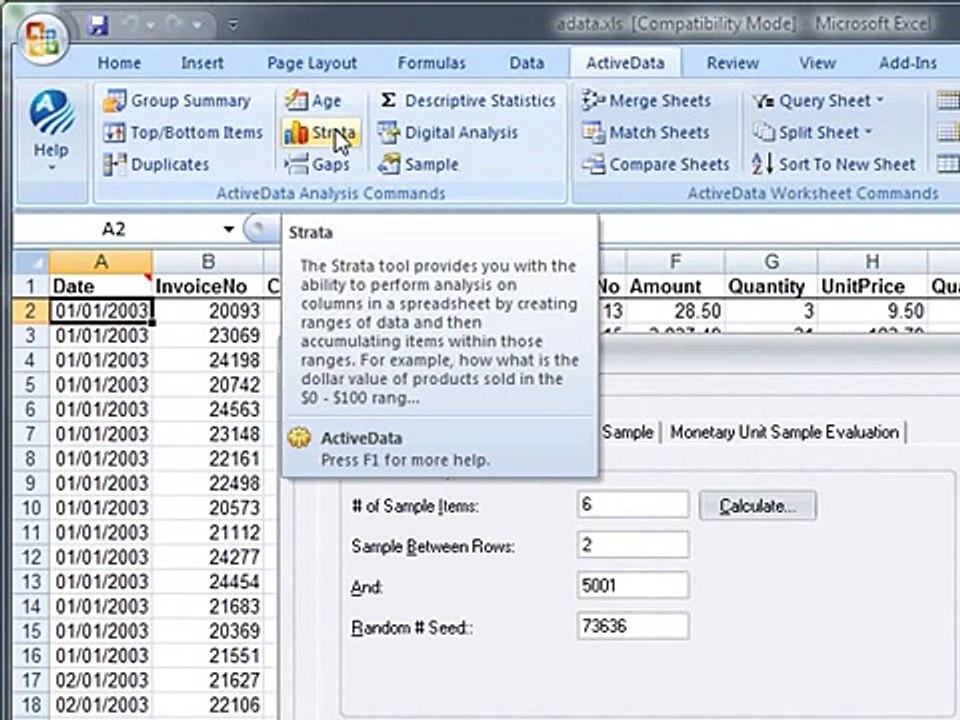Screen dimensions: 960x720
Task: Select the Strata tool
Action: pyautogui.click(x=320, y=132)
